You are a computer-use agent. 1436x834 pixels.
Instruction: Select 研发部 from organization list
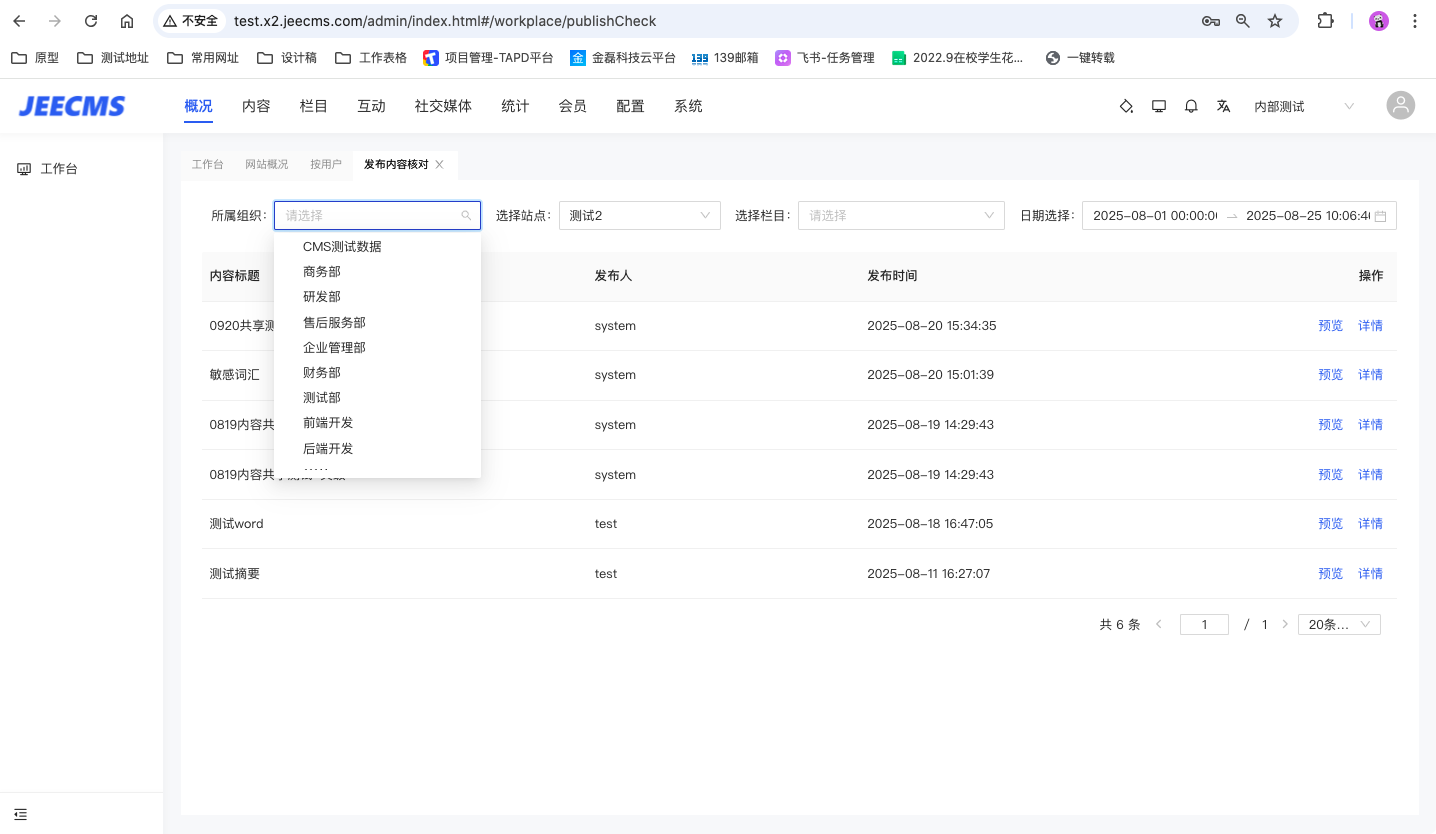(322, 297)
